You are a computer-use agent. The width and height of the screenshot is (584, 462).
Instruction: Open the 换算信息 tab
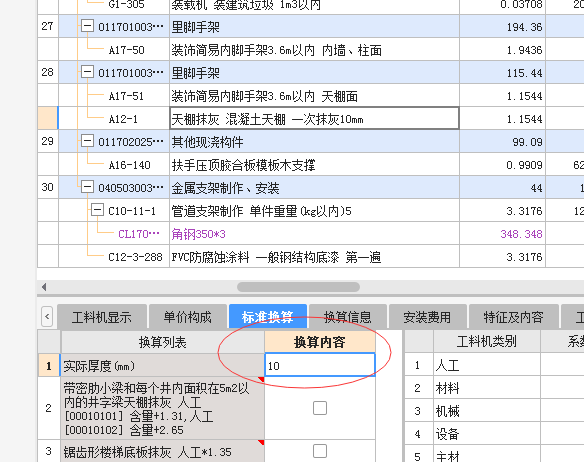tap(347, 317)
